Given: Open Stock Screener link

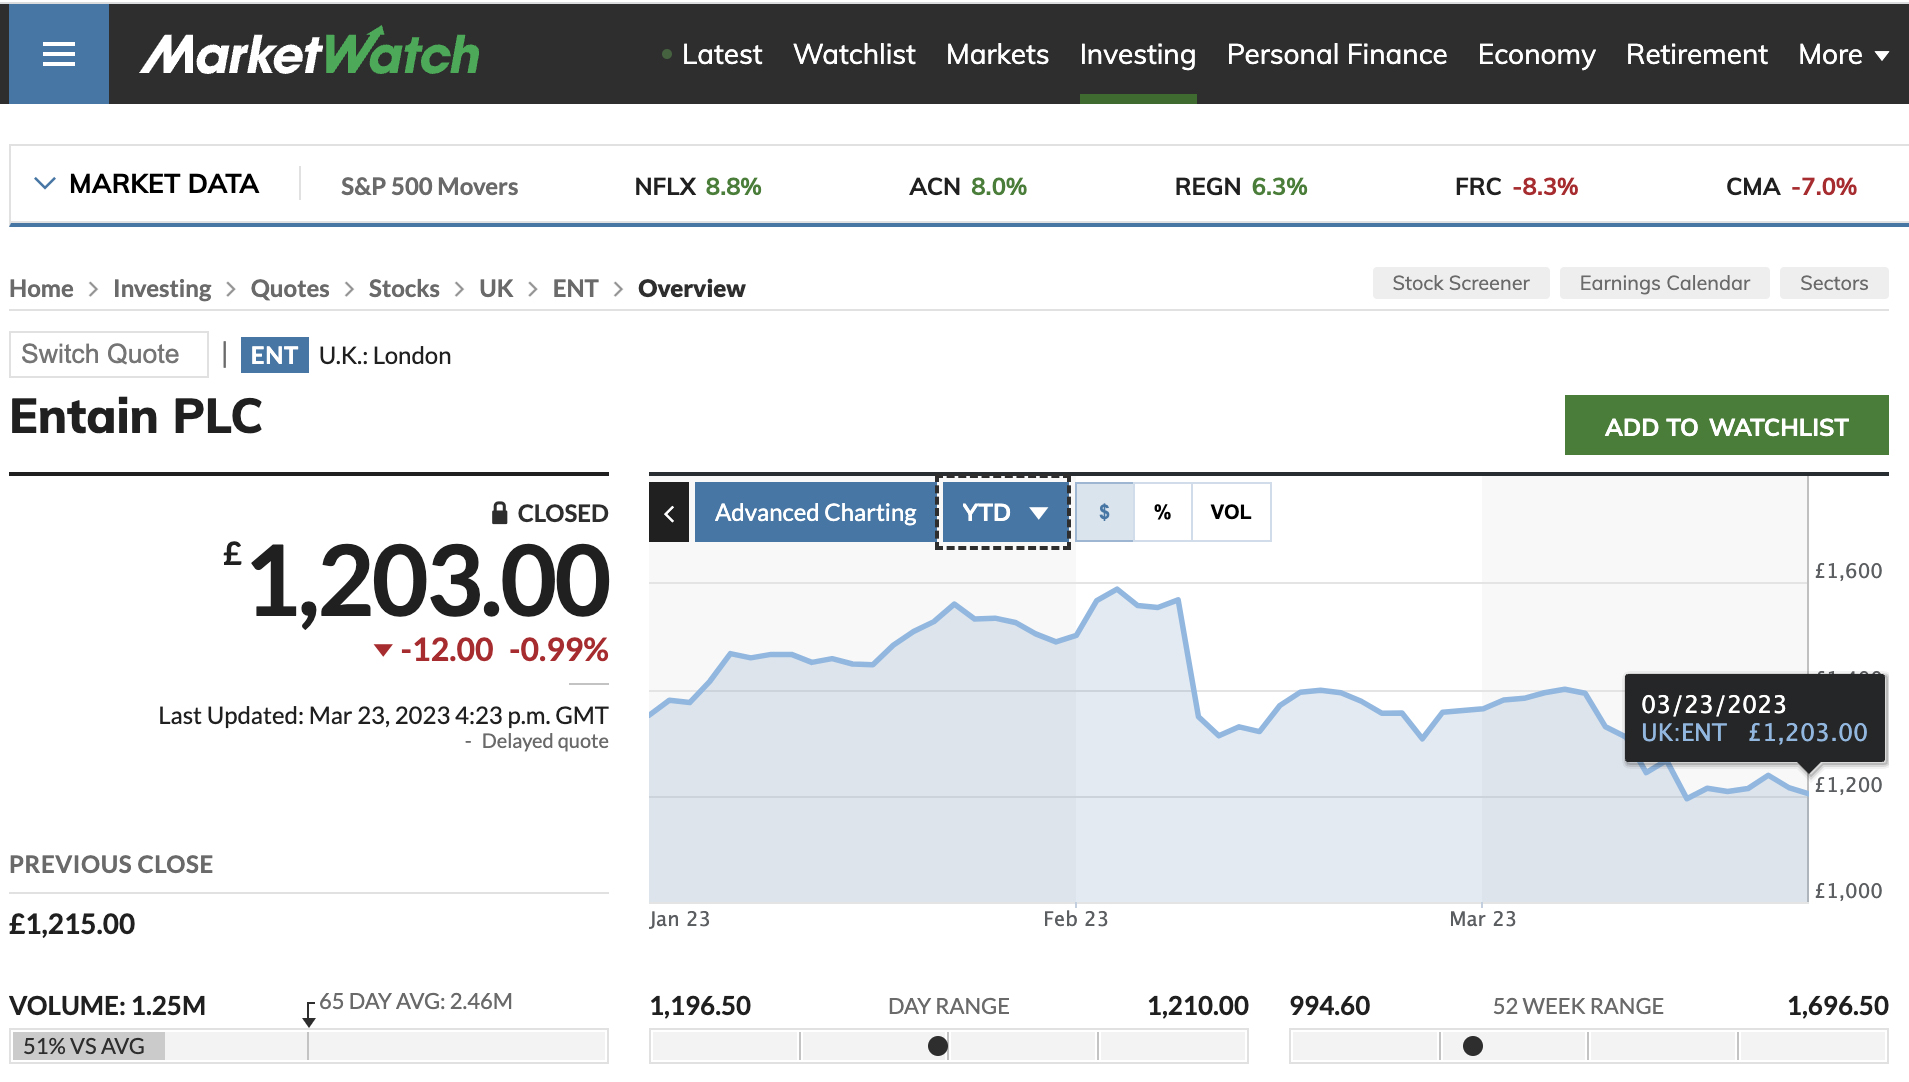Looking at the screenshot, I should point(1461,283).
